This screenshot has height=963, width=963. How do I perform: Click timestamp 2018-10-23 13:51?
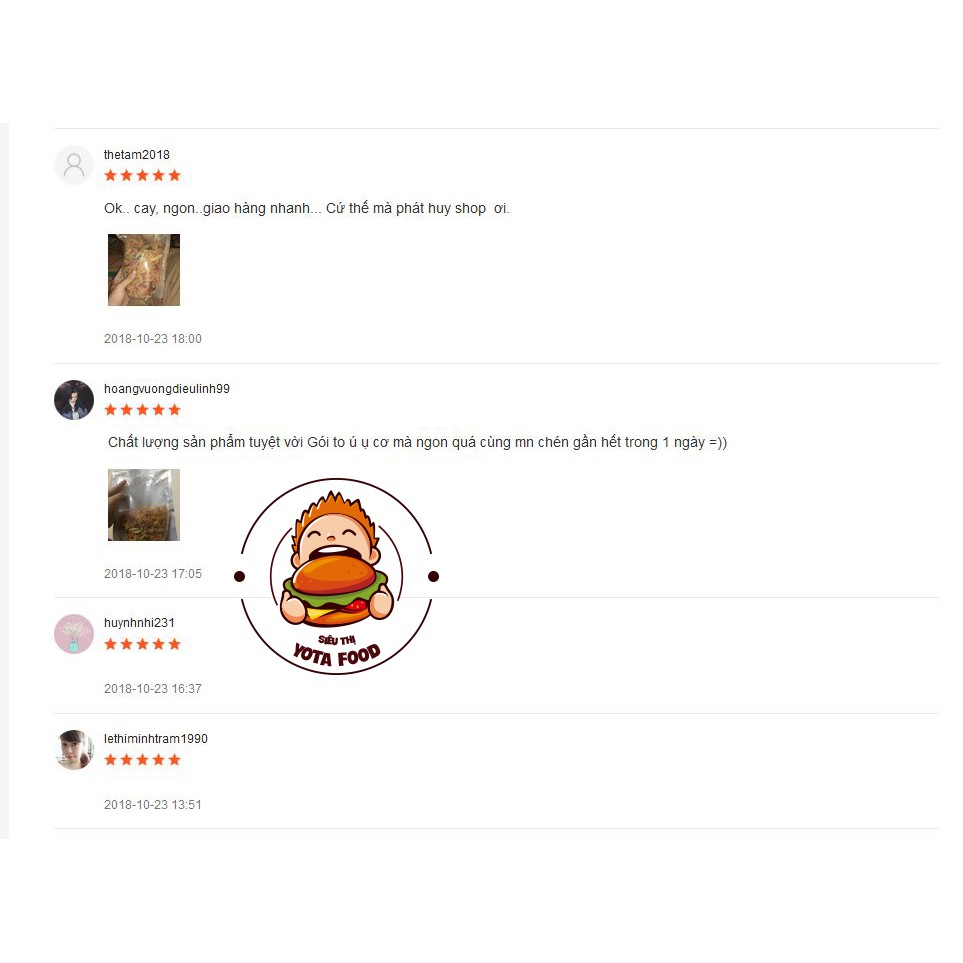pyautogui.click(x=152, y=805)
